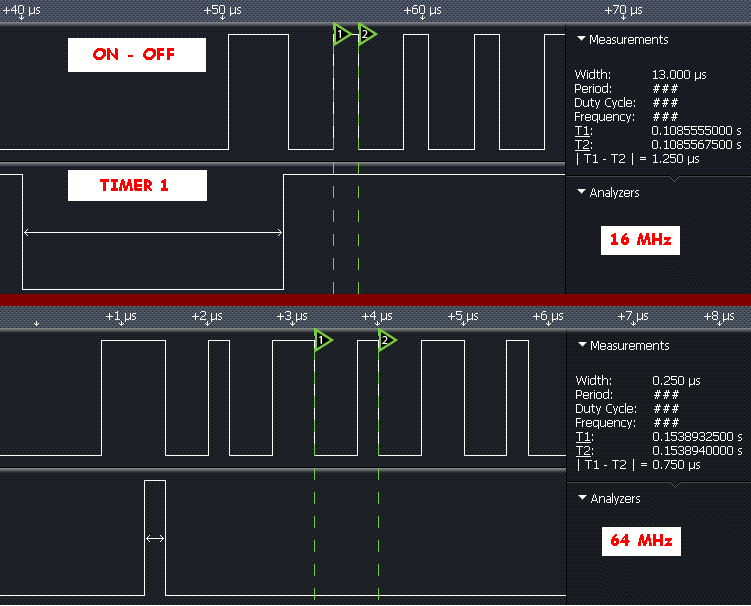The image size is (751, 606).
Task: Select marker 1 flag in lower waveform
Action: pyautogui.click(x=323, y=341)
